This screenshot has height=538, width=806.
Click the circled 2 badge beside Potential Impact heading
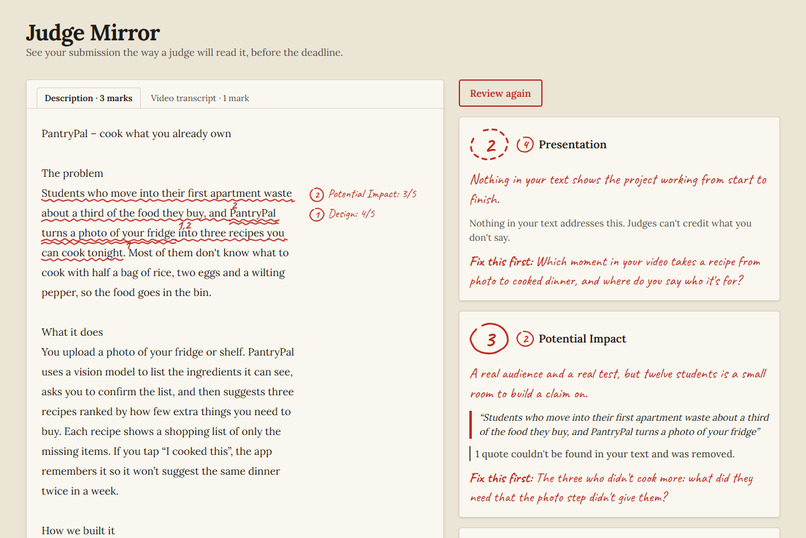tap(525, 339)
